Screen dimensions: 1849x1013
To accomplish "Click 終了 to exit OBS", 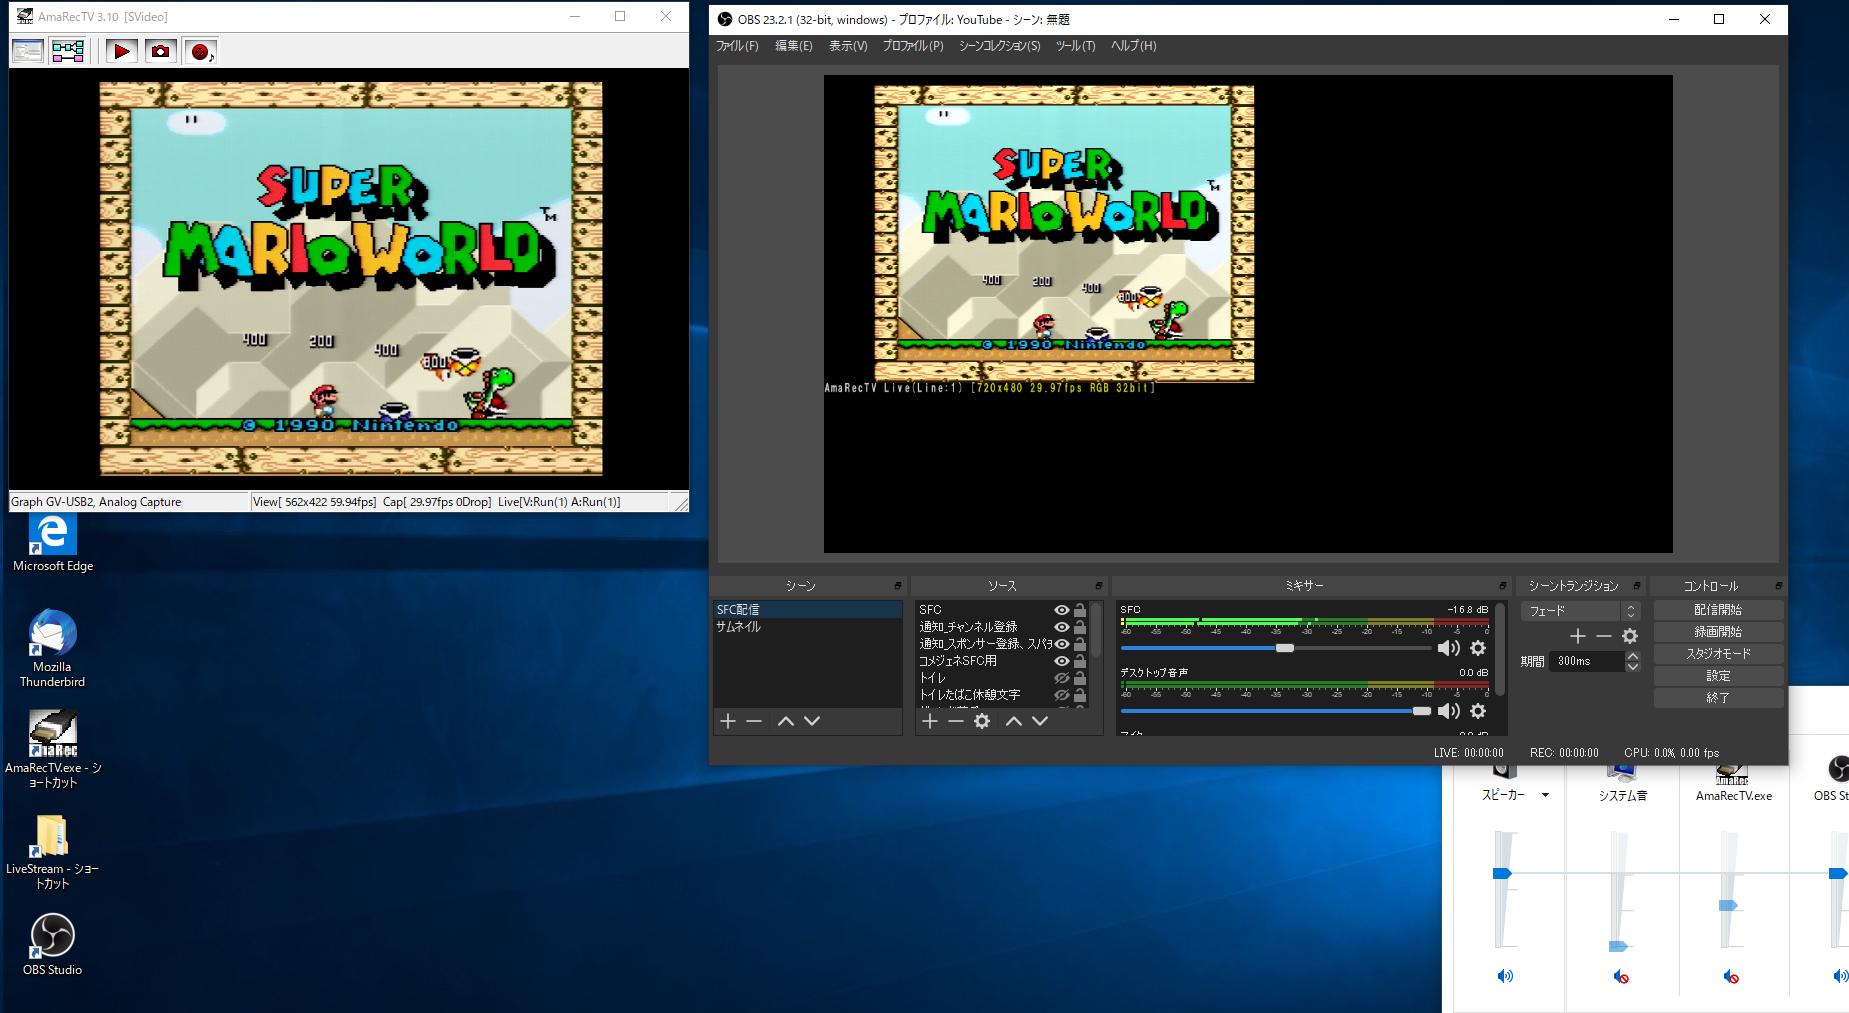I will (x=1718, y=698).
